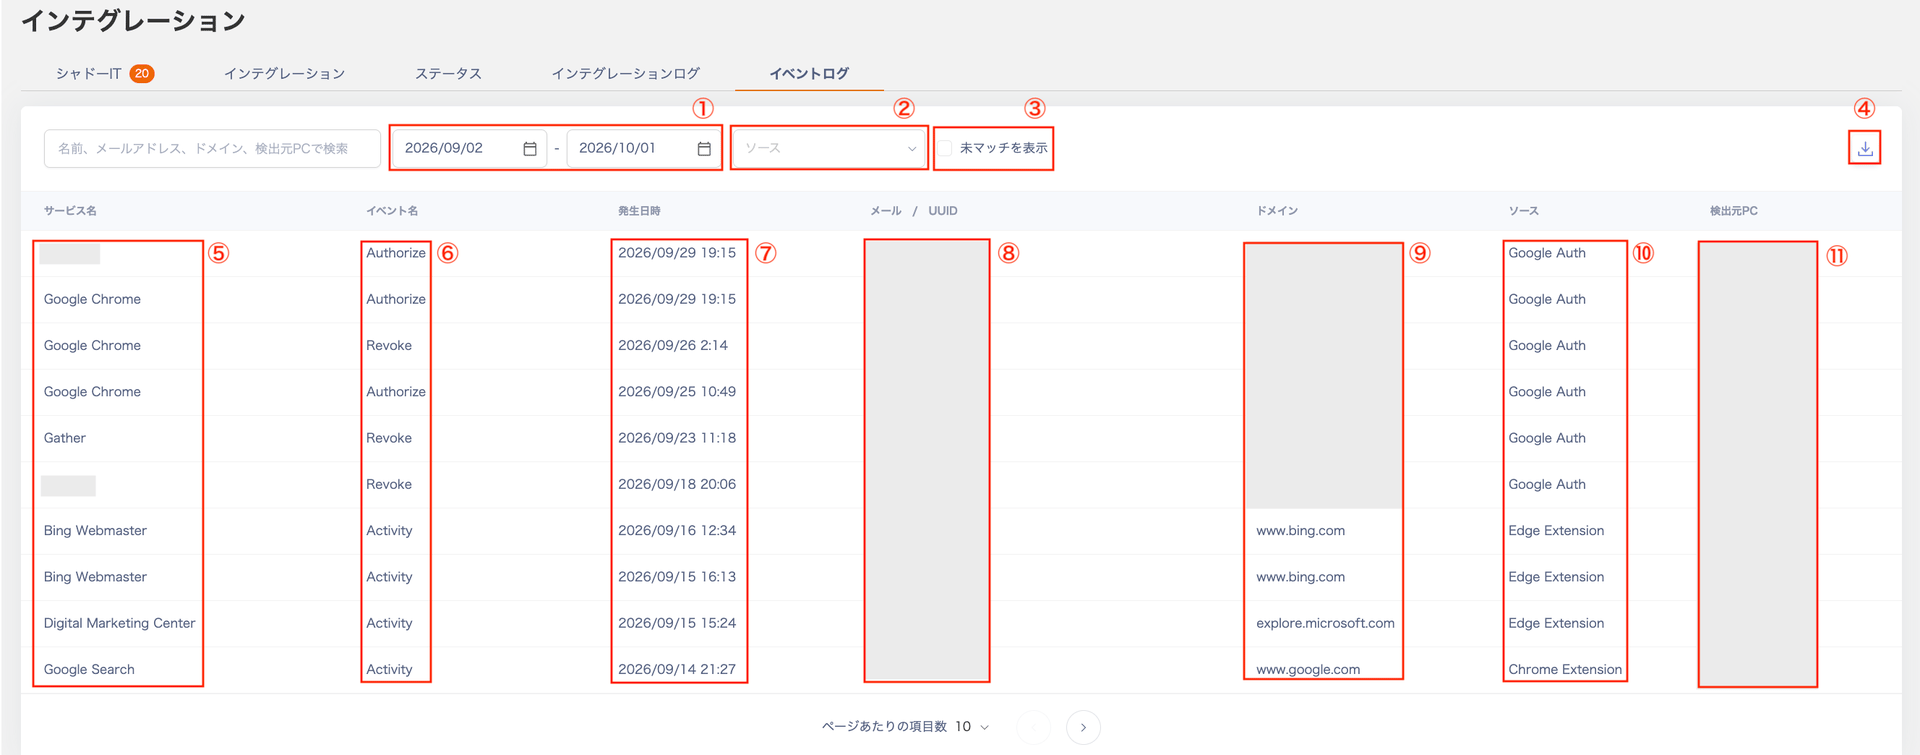Viewport: 1920px width, 755px height.
Task: Expand the ソース filter dropdown
Action: pos(830,148)
